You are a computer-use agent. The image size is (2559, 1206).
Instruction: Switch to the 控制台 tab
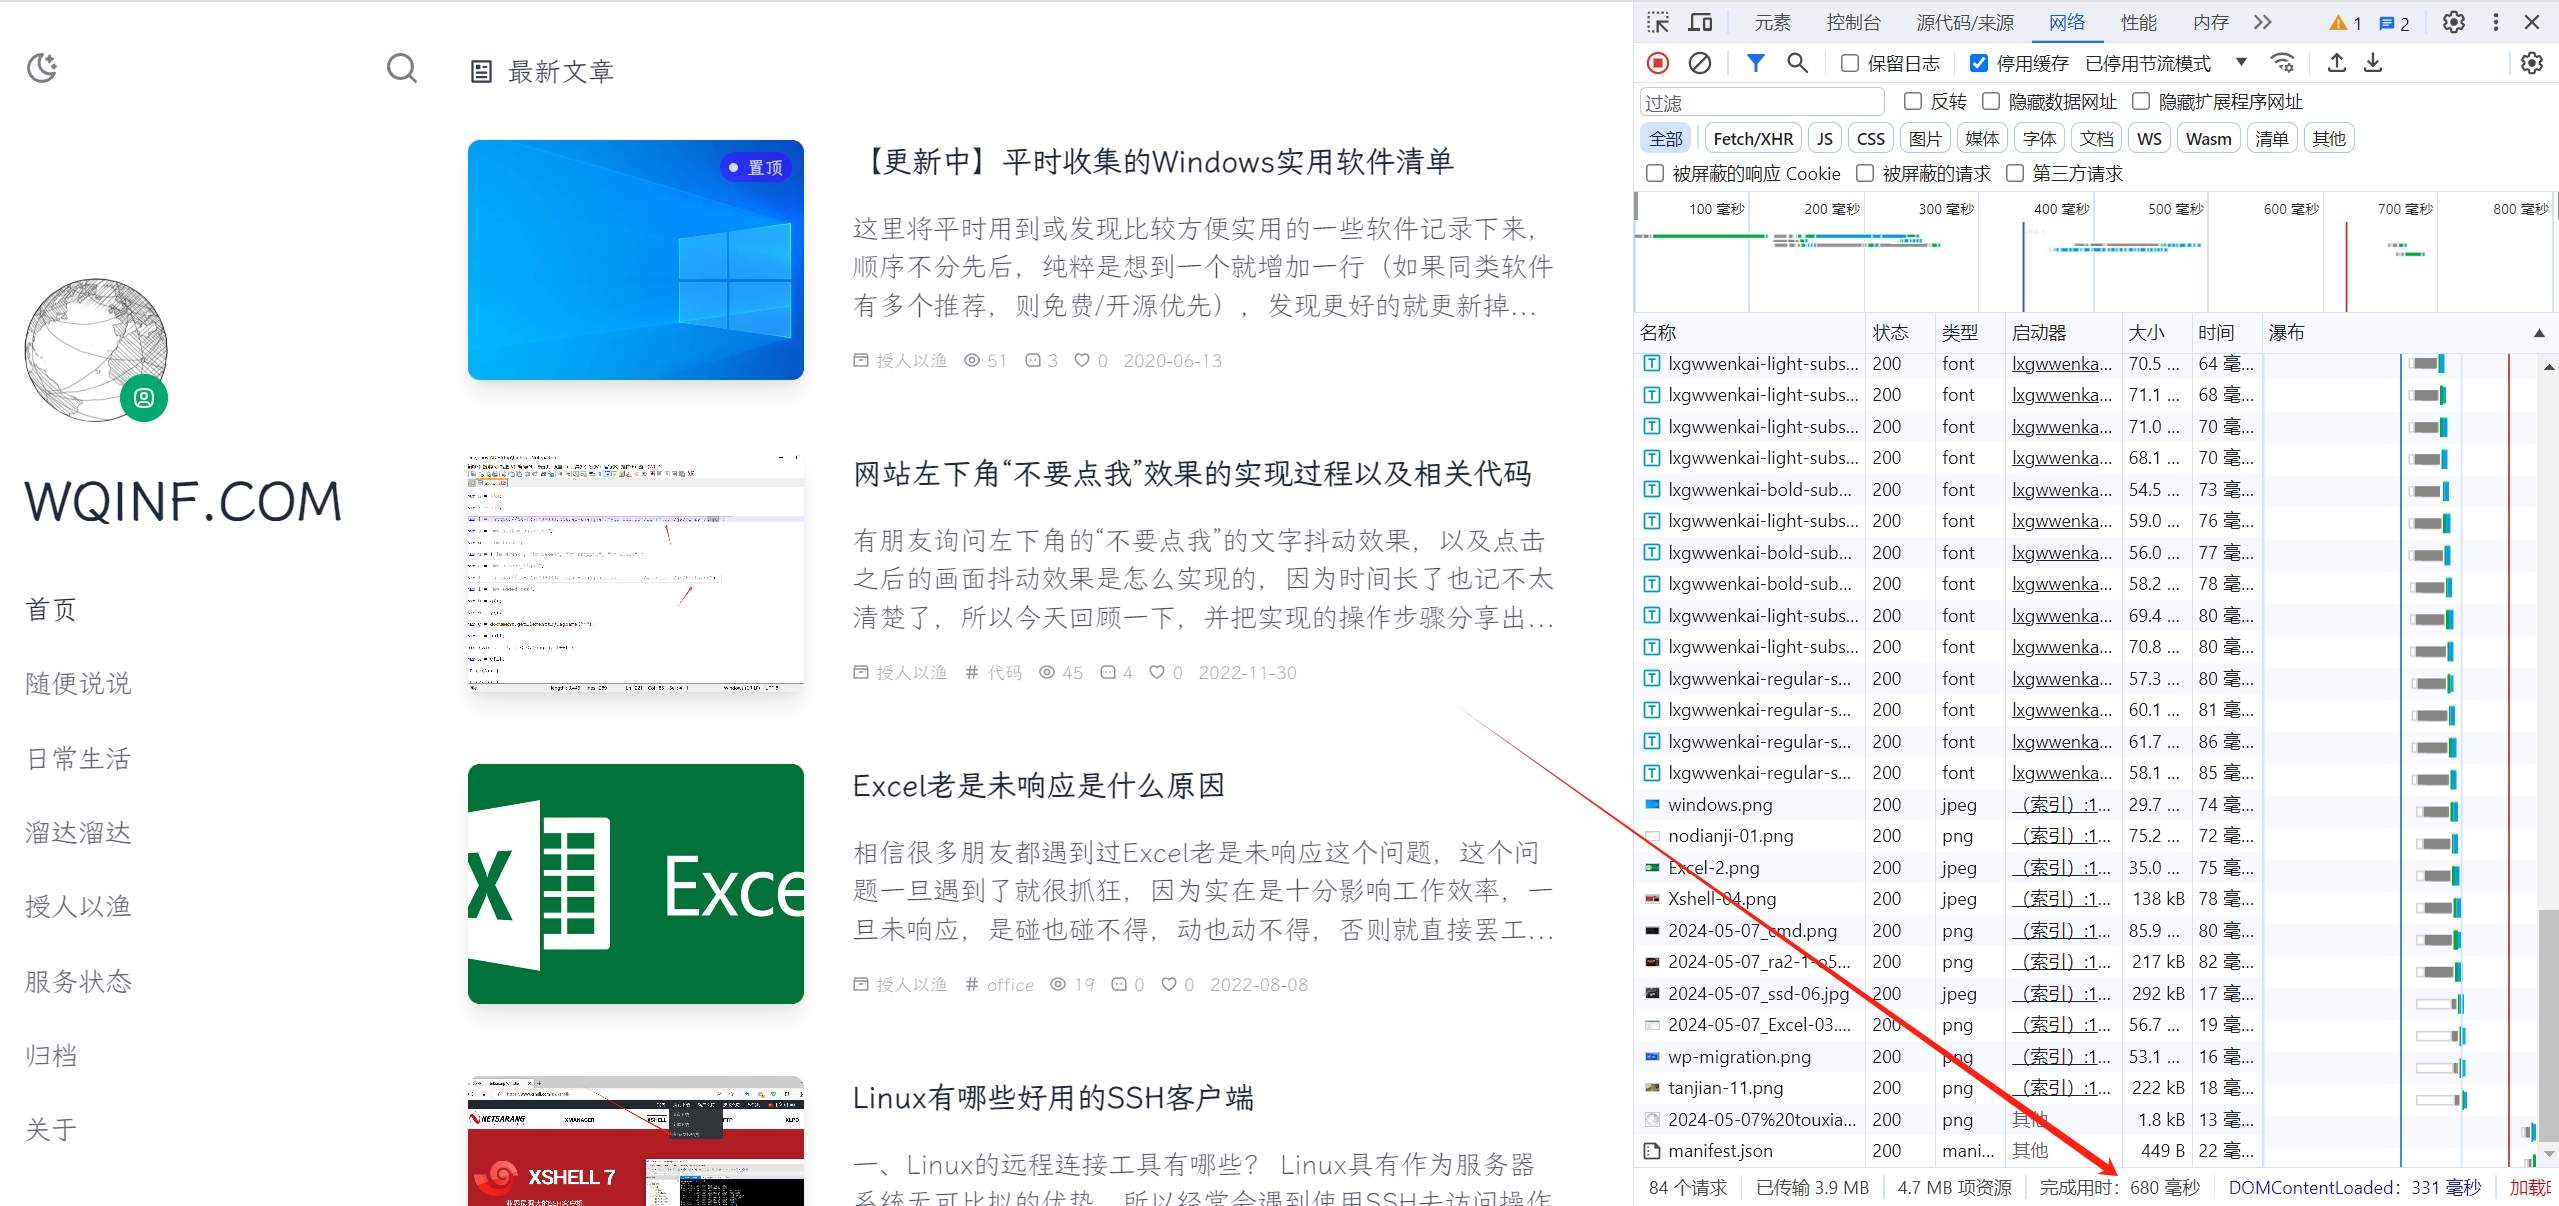1853,22
